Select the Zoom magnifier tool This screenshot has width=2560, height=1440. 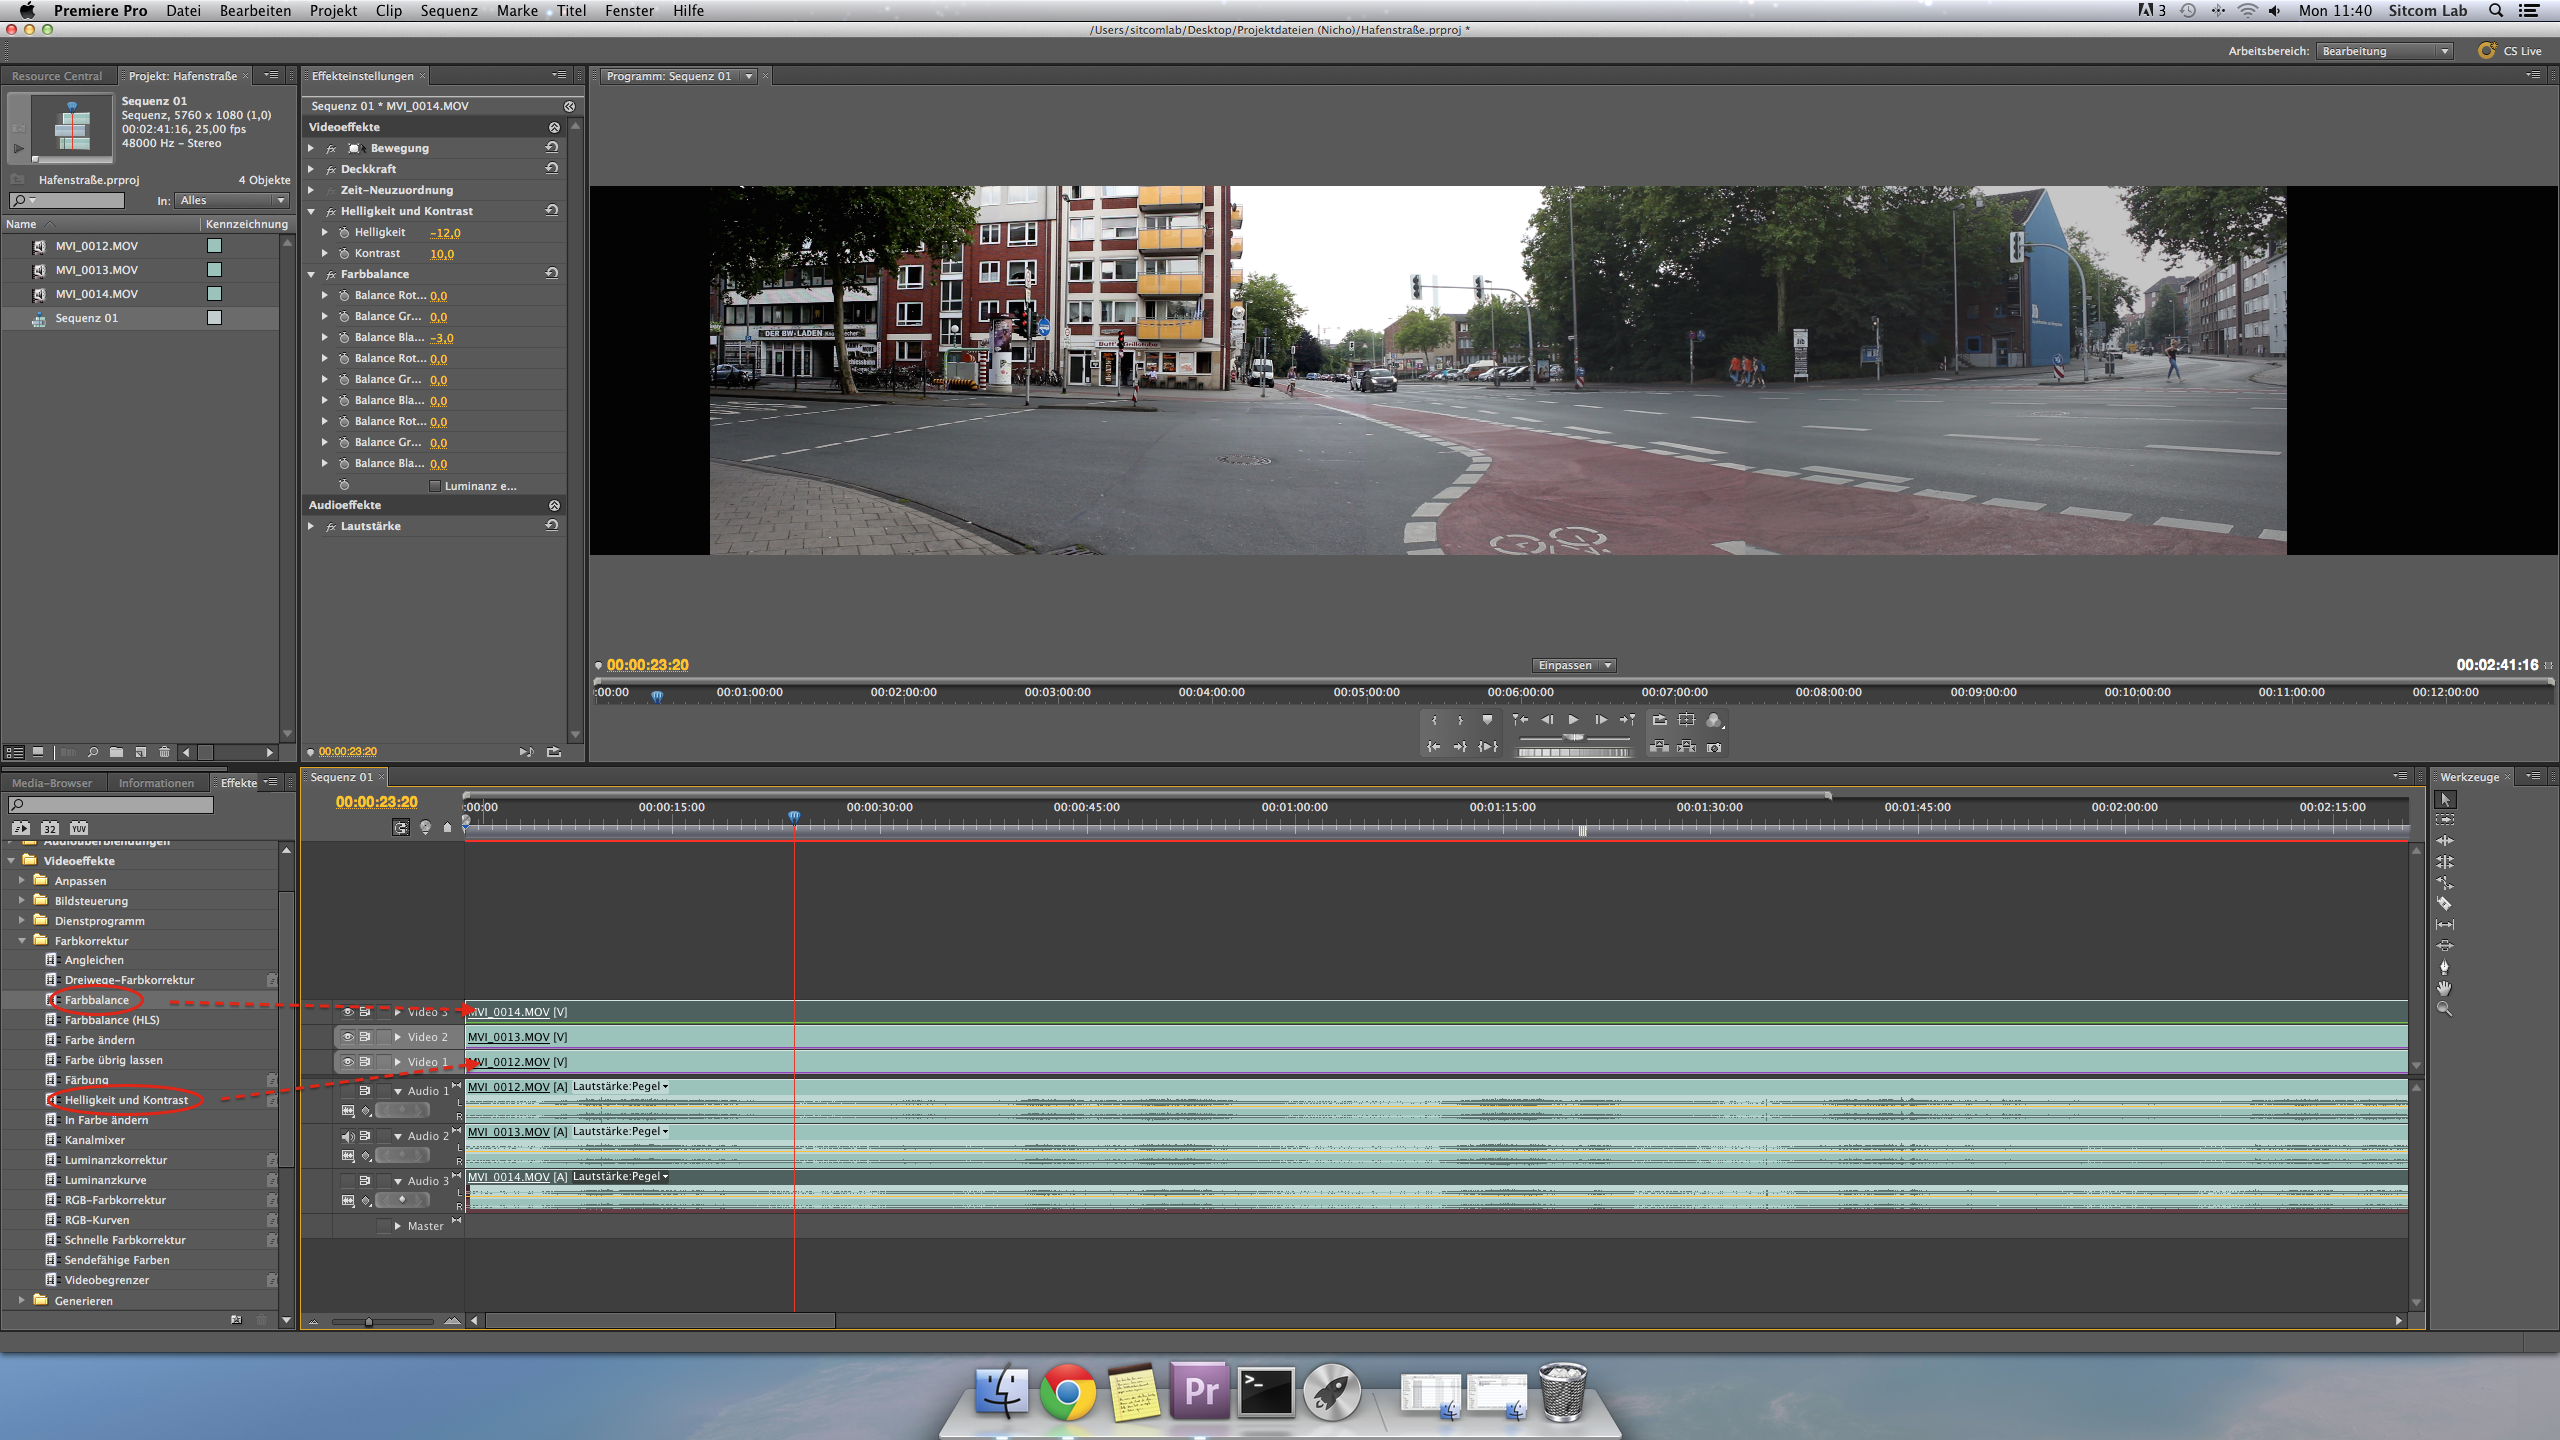pyautogui.click(x=2444, y=1009)
